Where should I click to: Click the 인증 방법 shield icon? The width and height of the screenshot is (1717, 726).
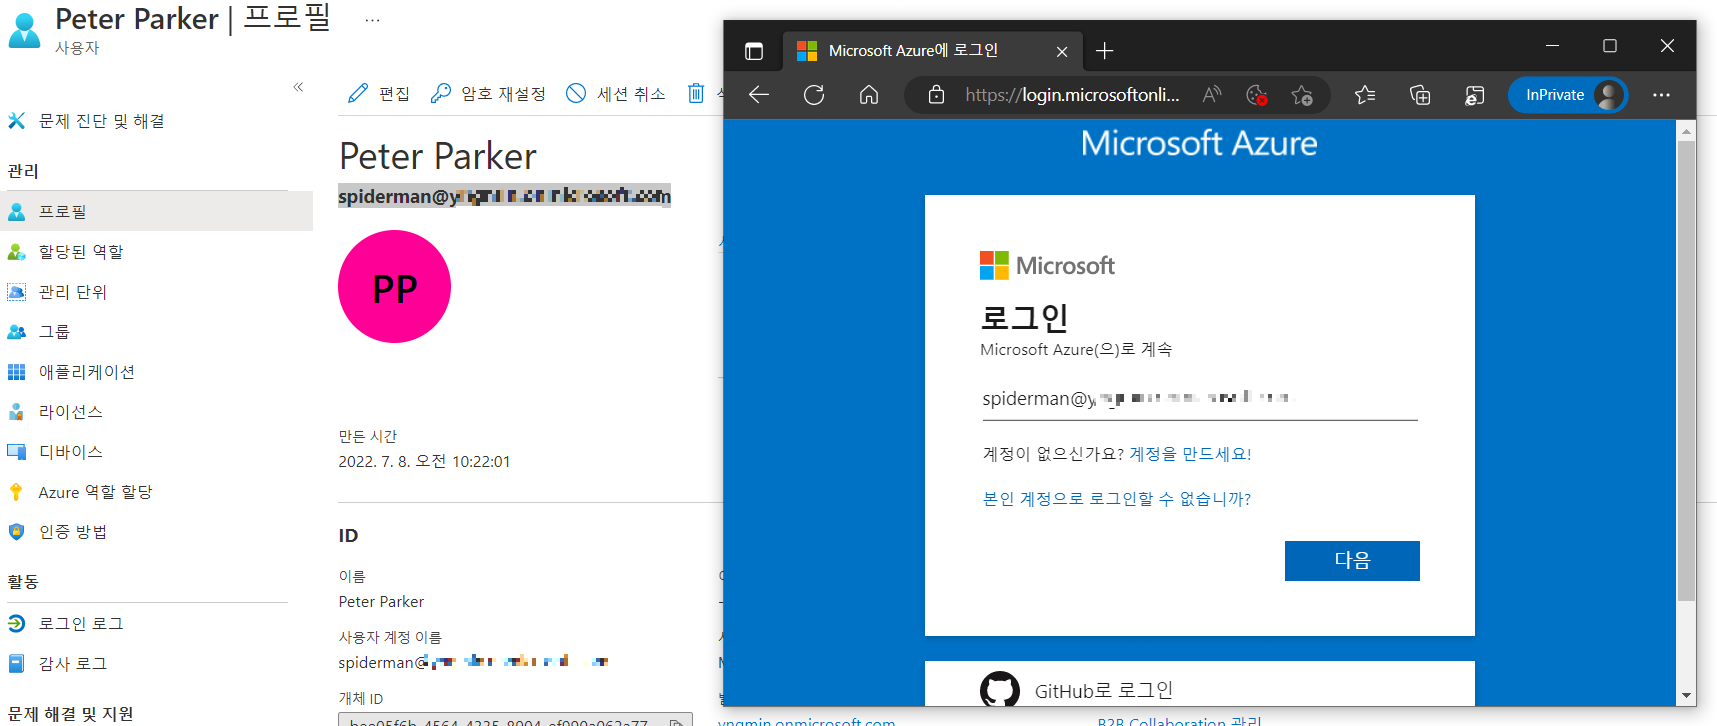(x=16, y=532)
